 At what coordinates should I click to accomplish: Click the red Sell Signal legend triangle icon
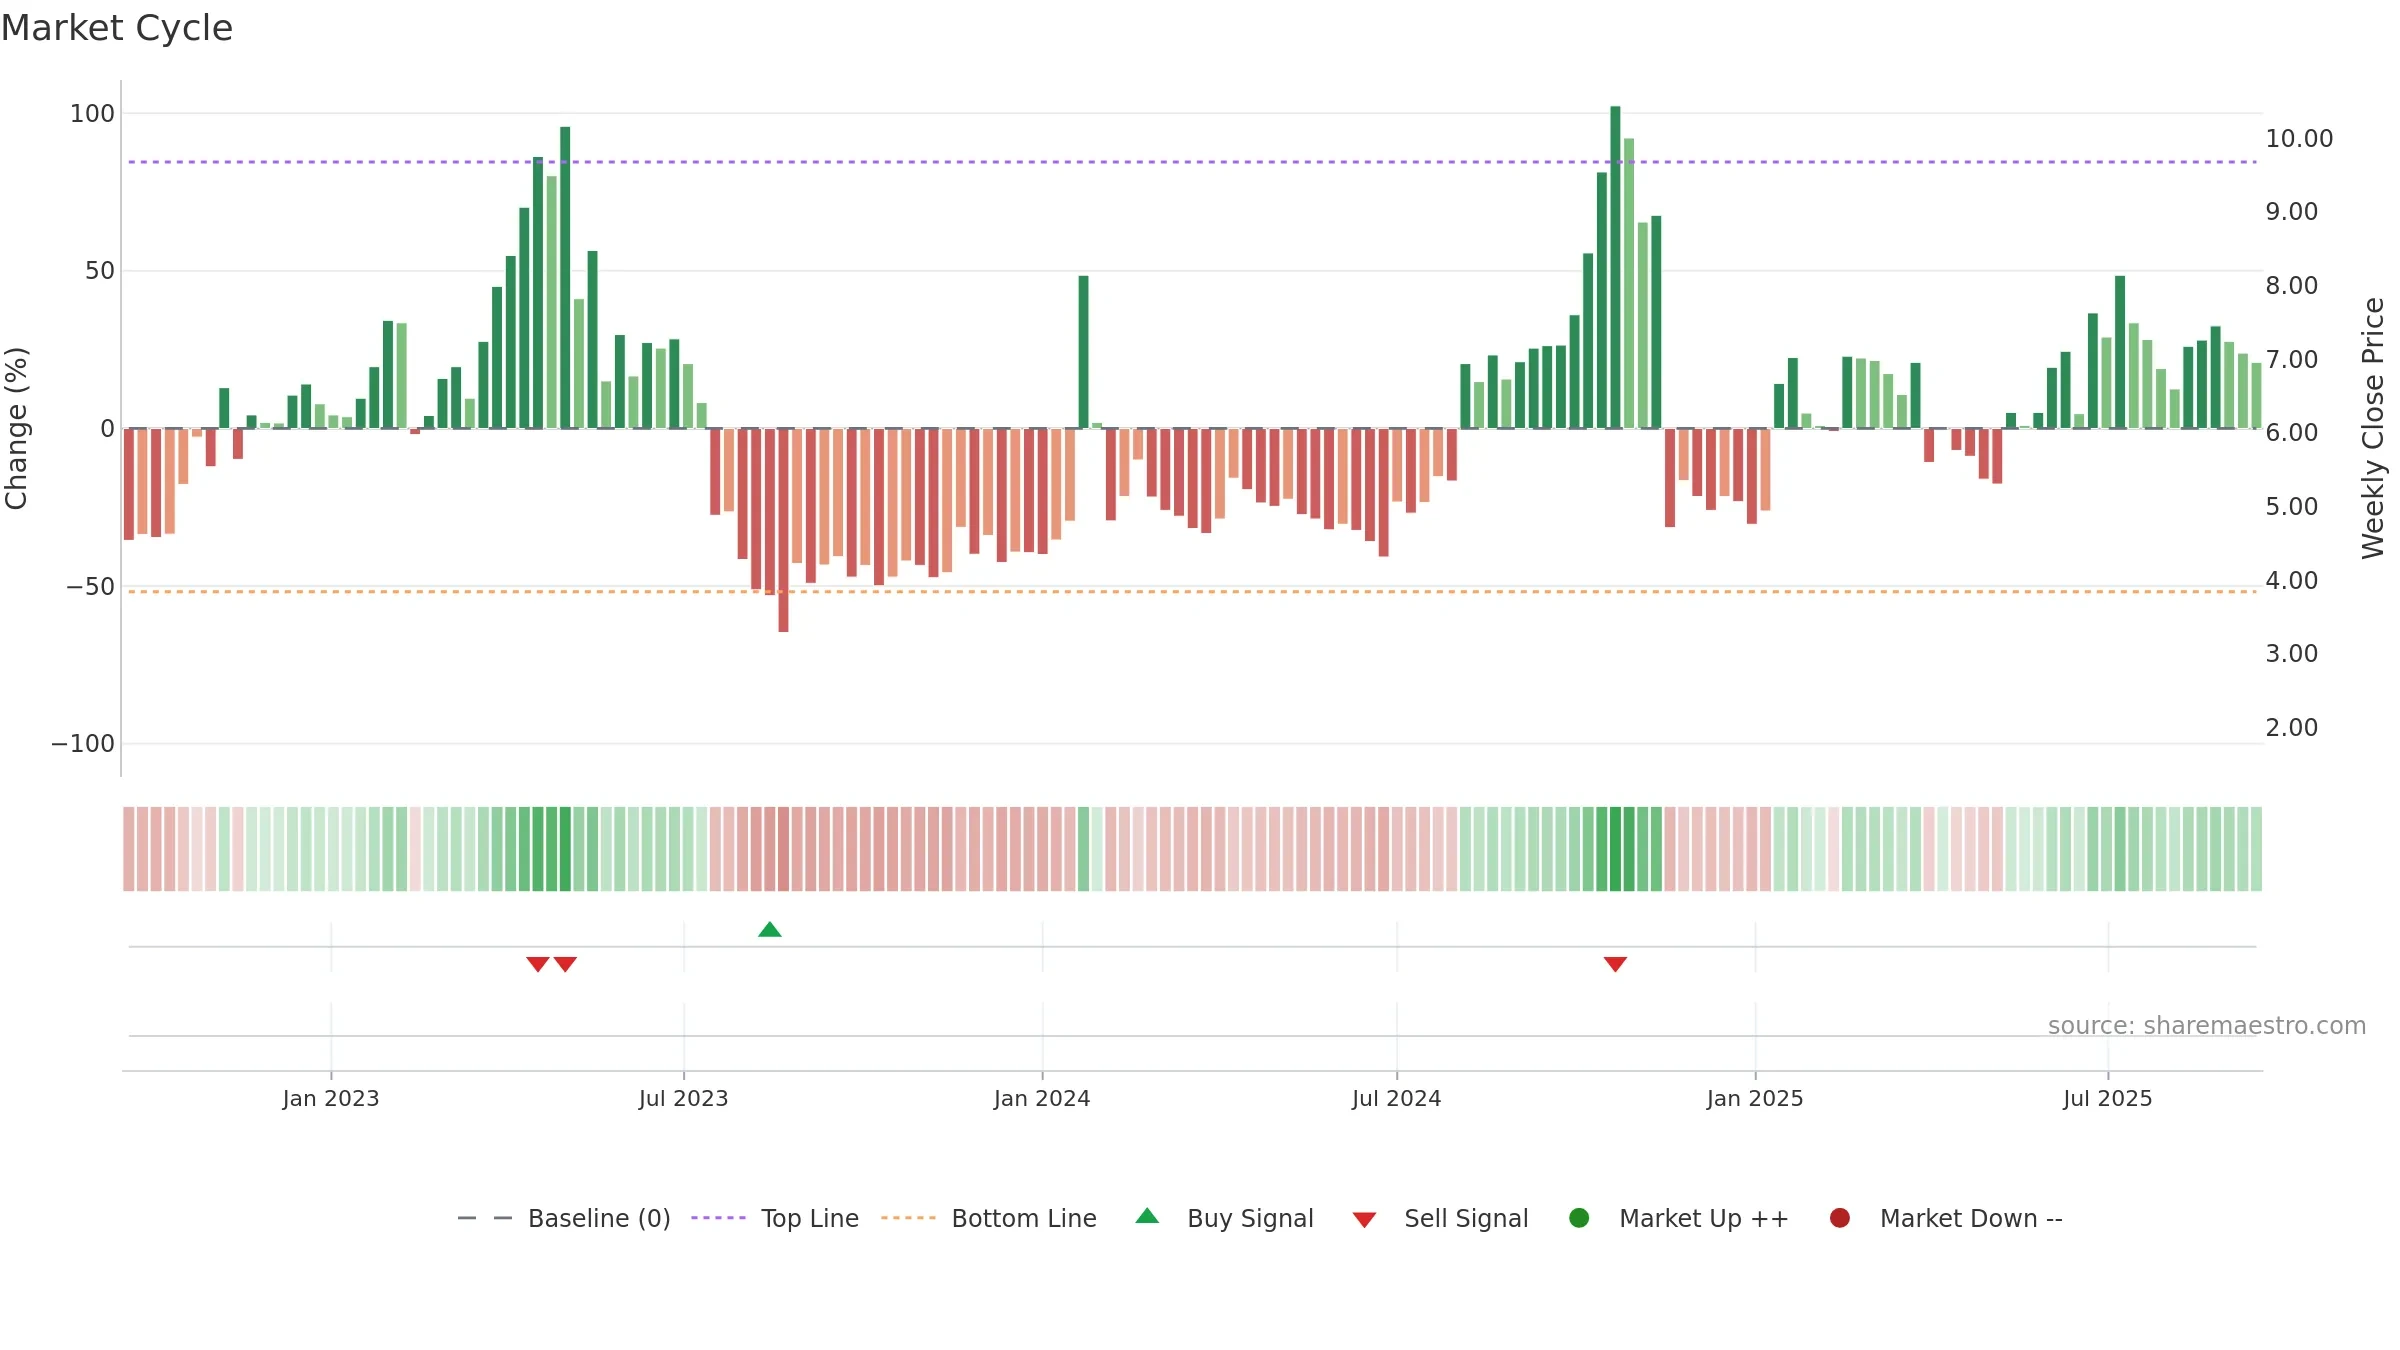[1364, 1220]
